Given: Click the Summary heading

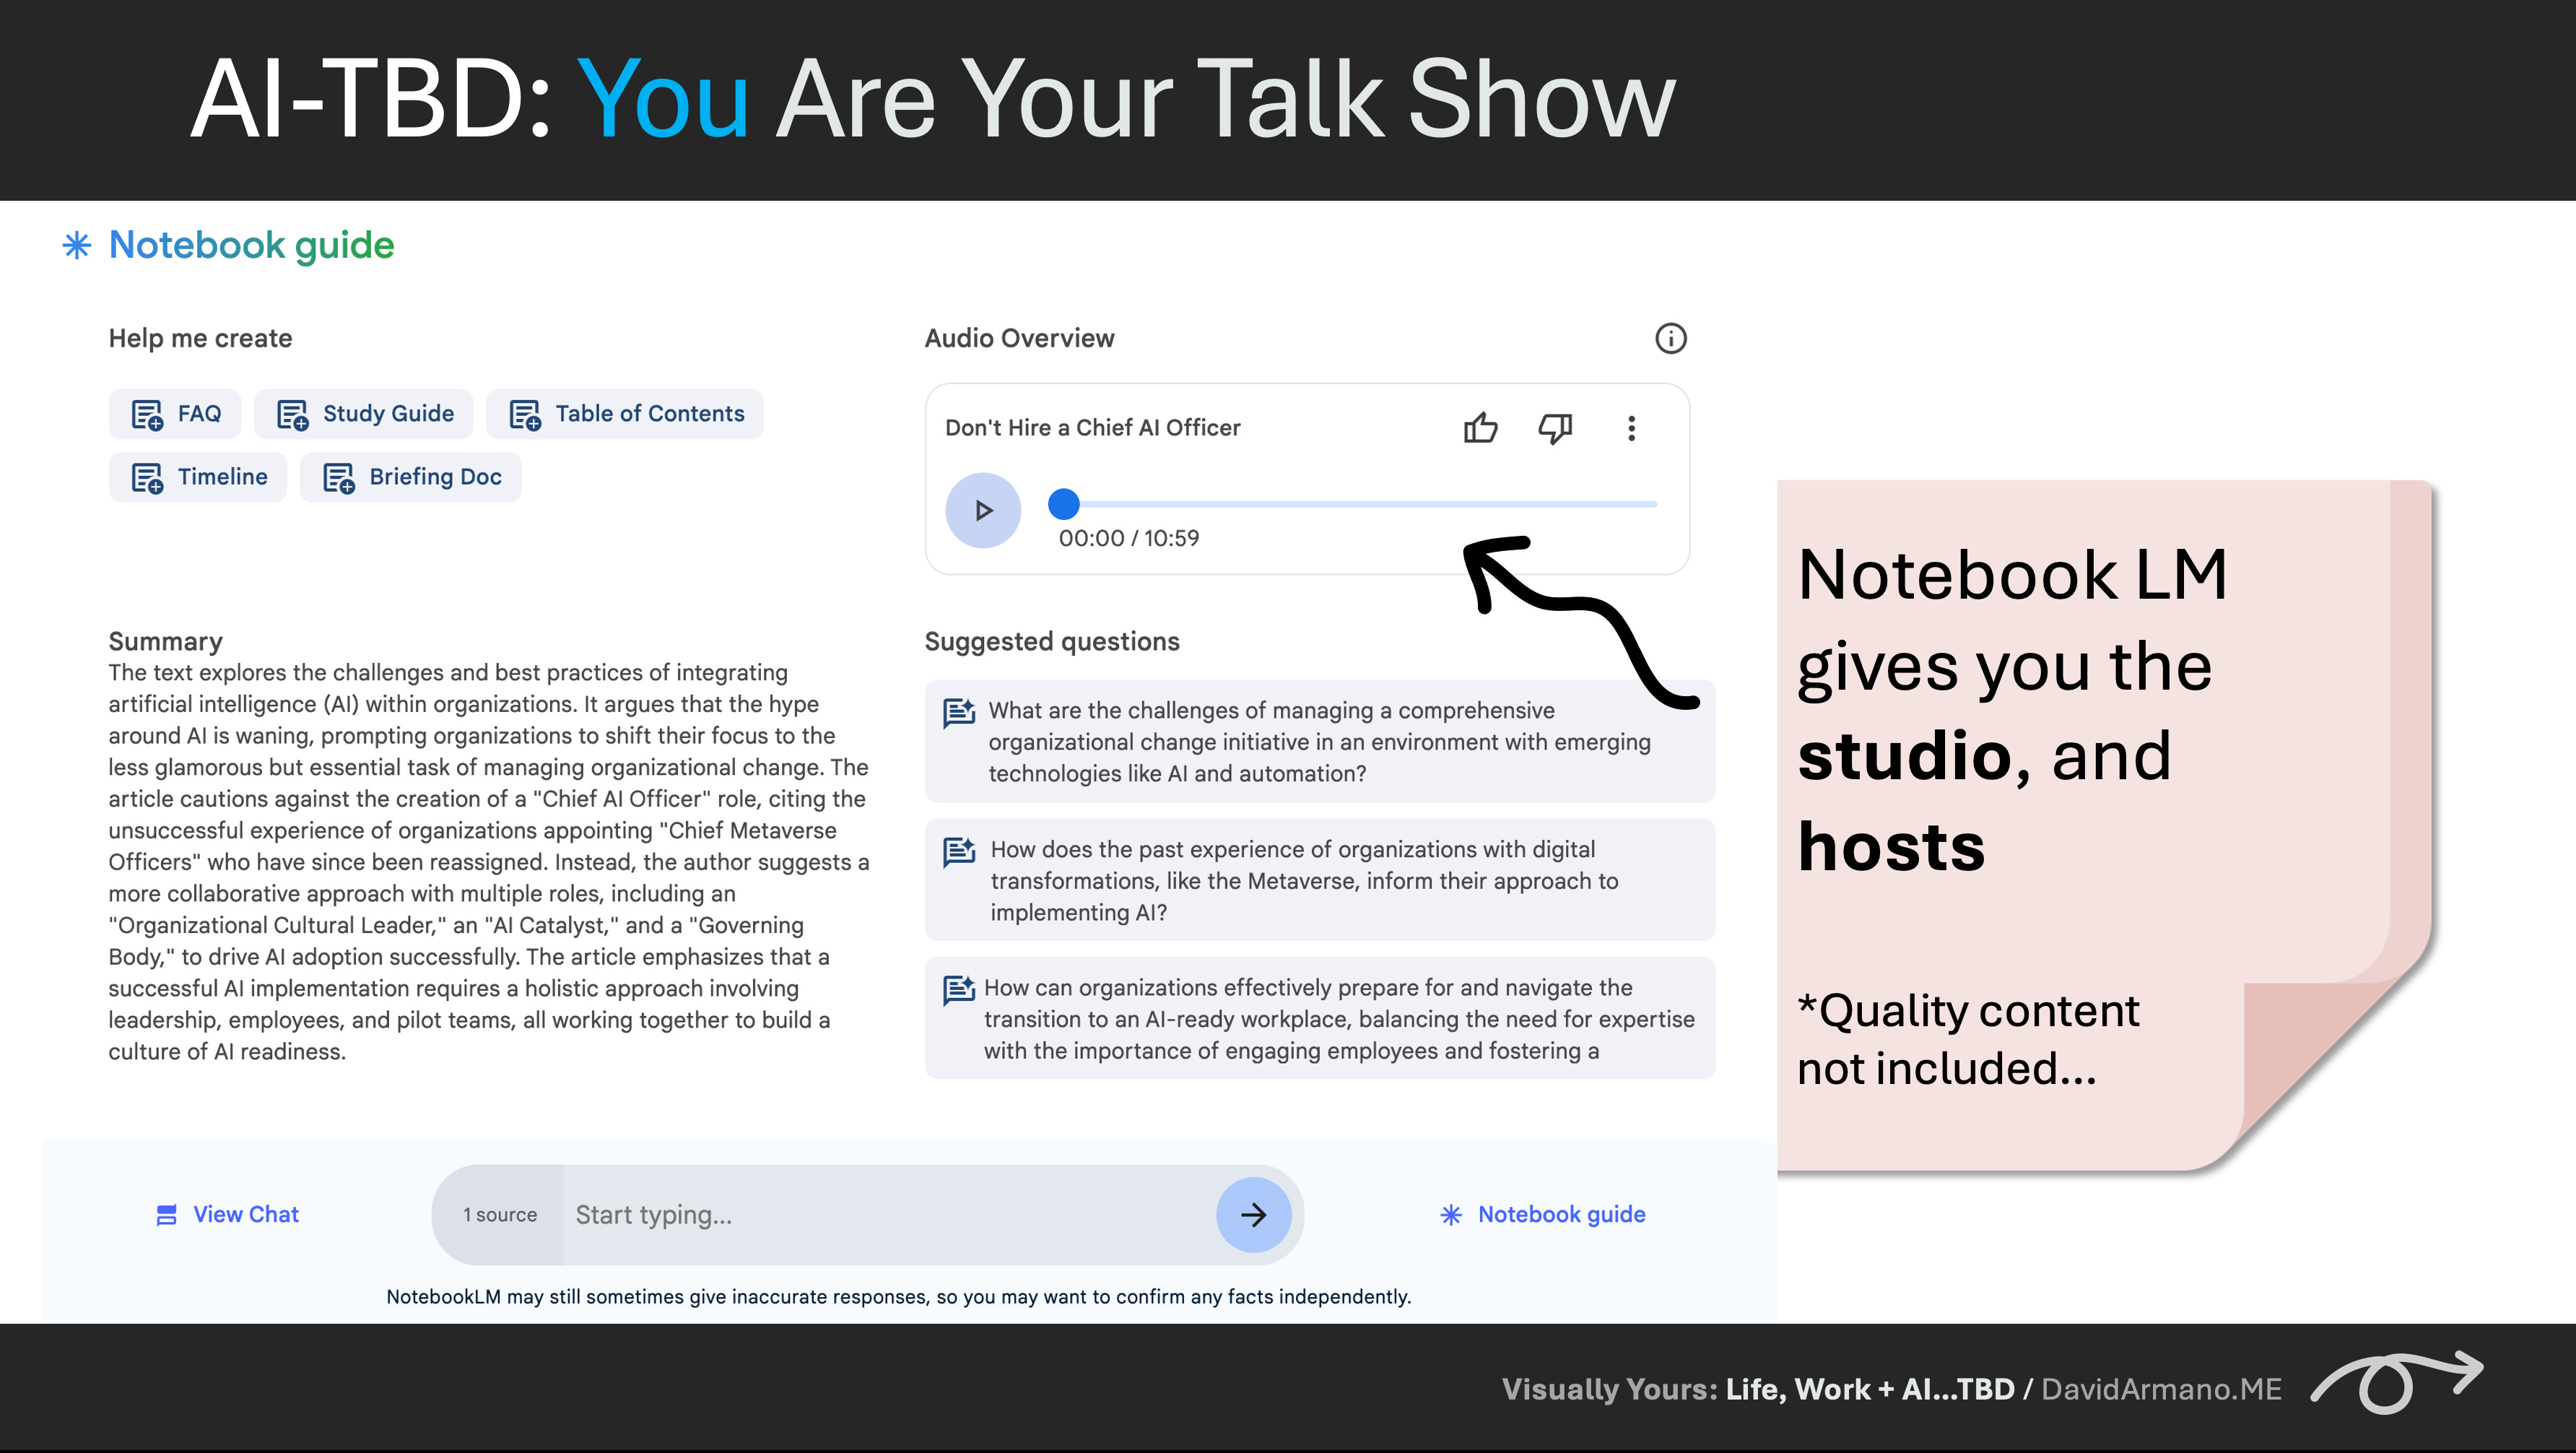Looking at the screenshot, I should (166, 641).
